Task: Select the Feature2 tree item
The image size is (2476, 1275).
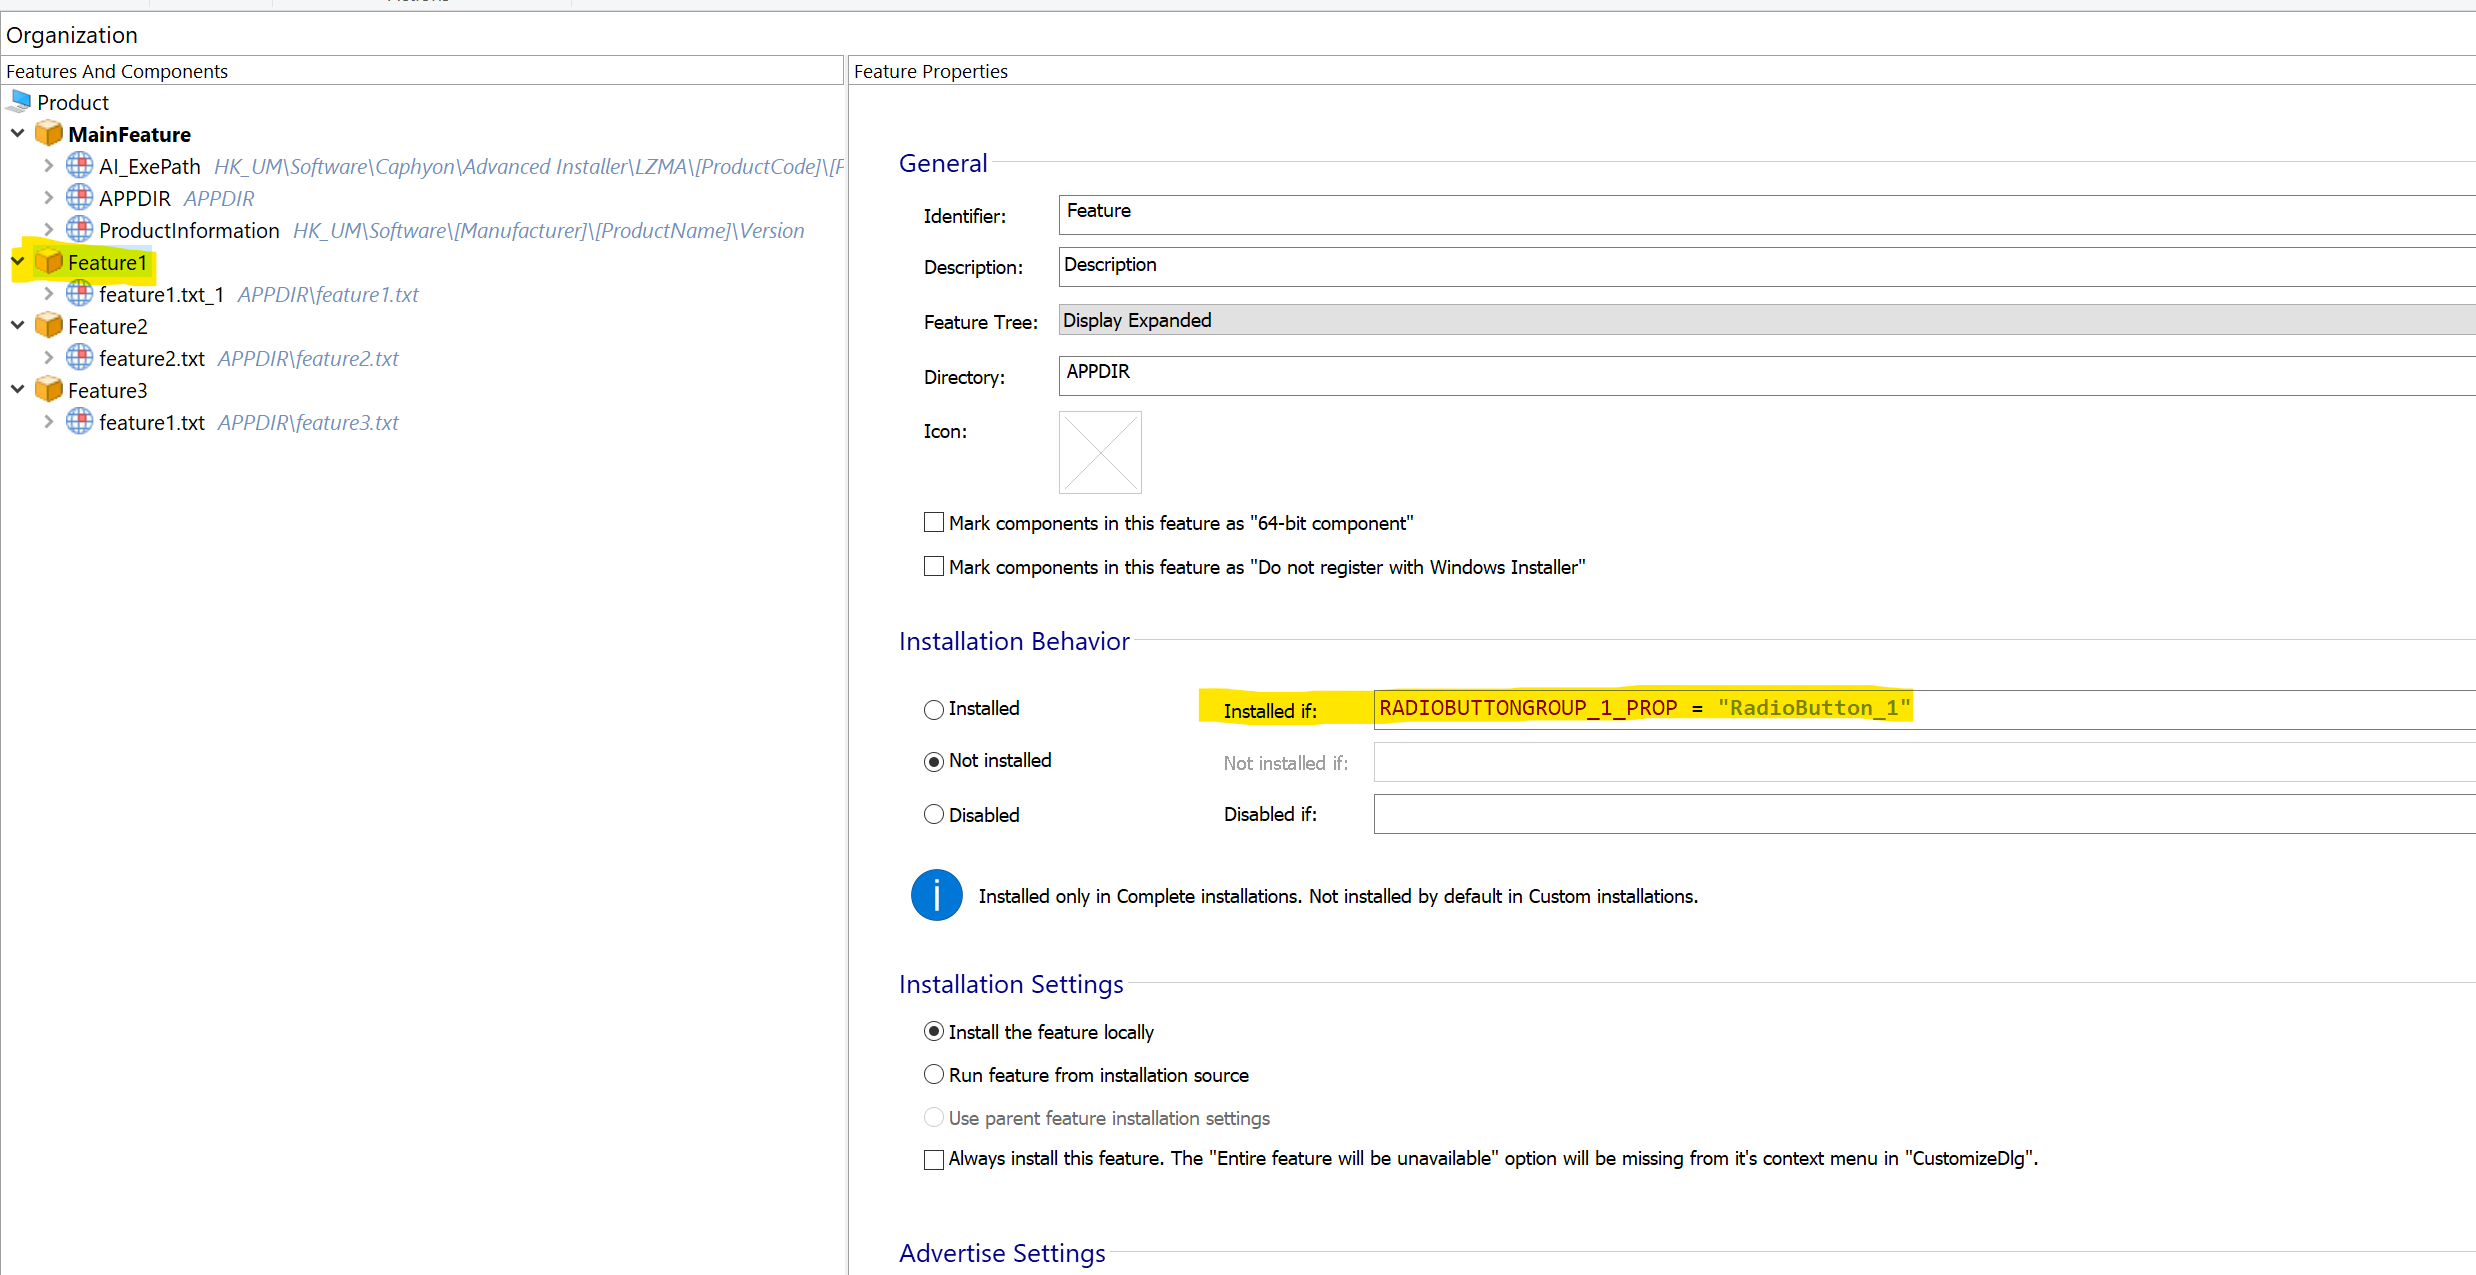Action: coord(107,326)
